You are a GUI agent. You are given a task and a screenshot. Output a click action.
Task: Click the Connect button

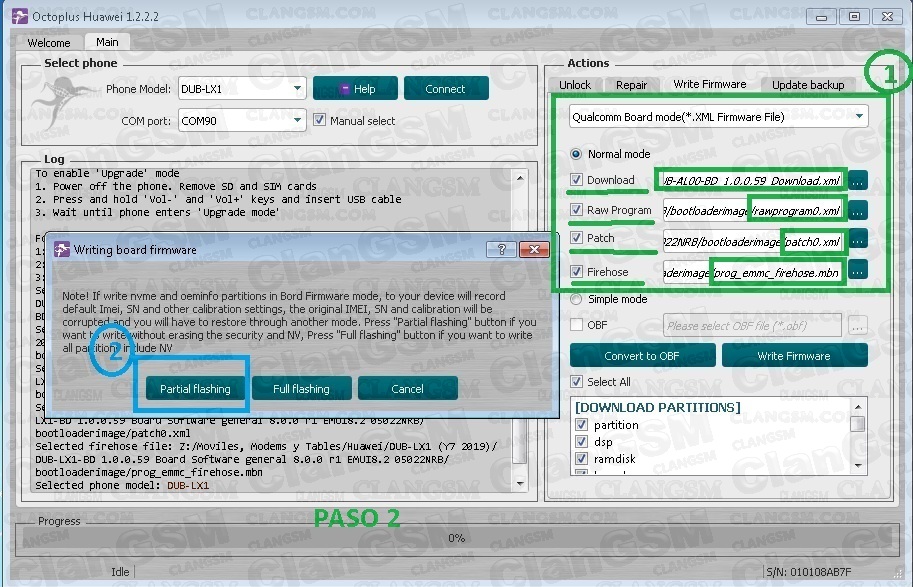point(446,89)
